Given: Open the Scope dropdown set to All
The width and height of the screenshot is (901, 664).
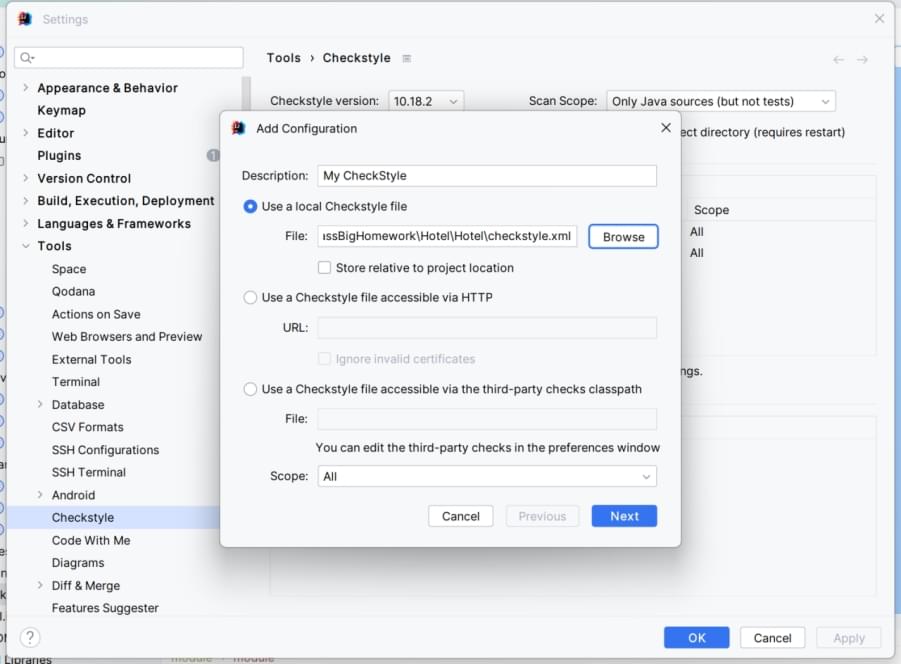Looking at the screenshot, I should click(486, 477).
